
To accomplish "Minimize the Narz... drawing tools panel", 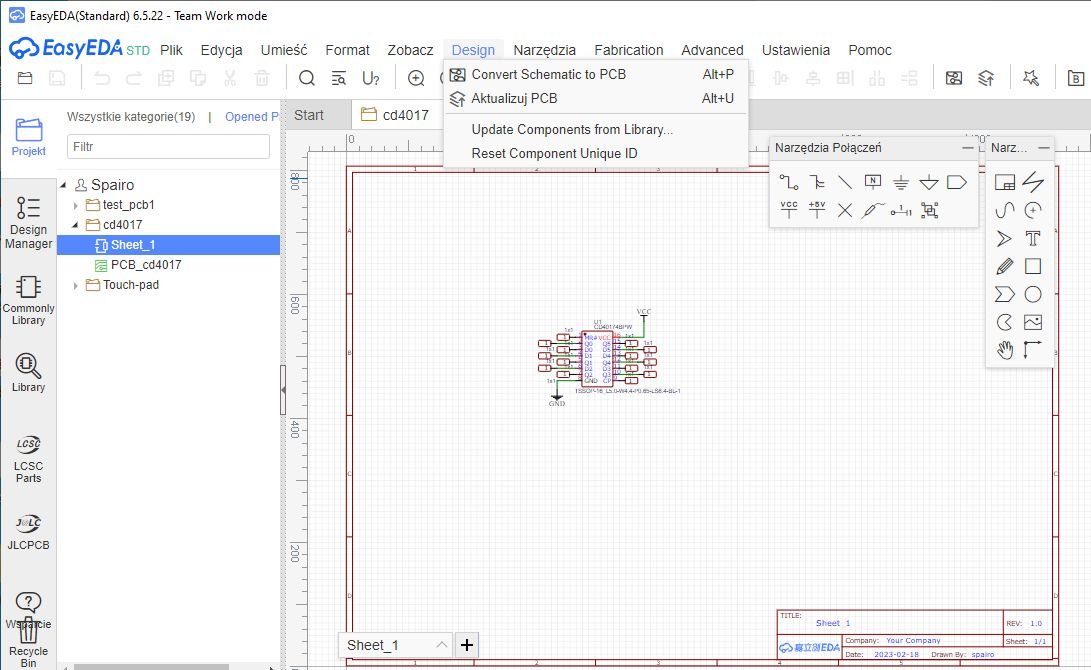I will pyautogui.click(x=1044, y=147).
